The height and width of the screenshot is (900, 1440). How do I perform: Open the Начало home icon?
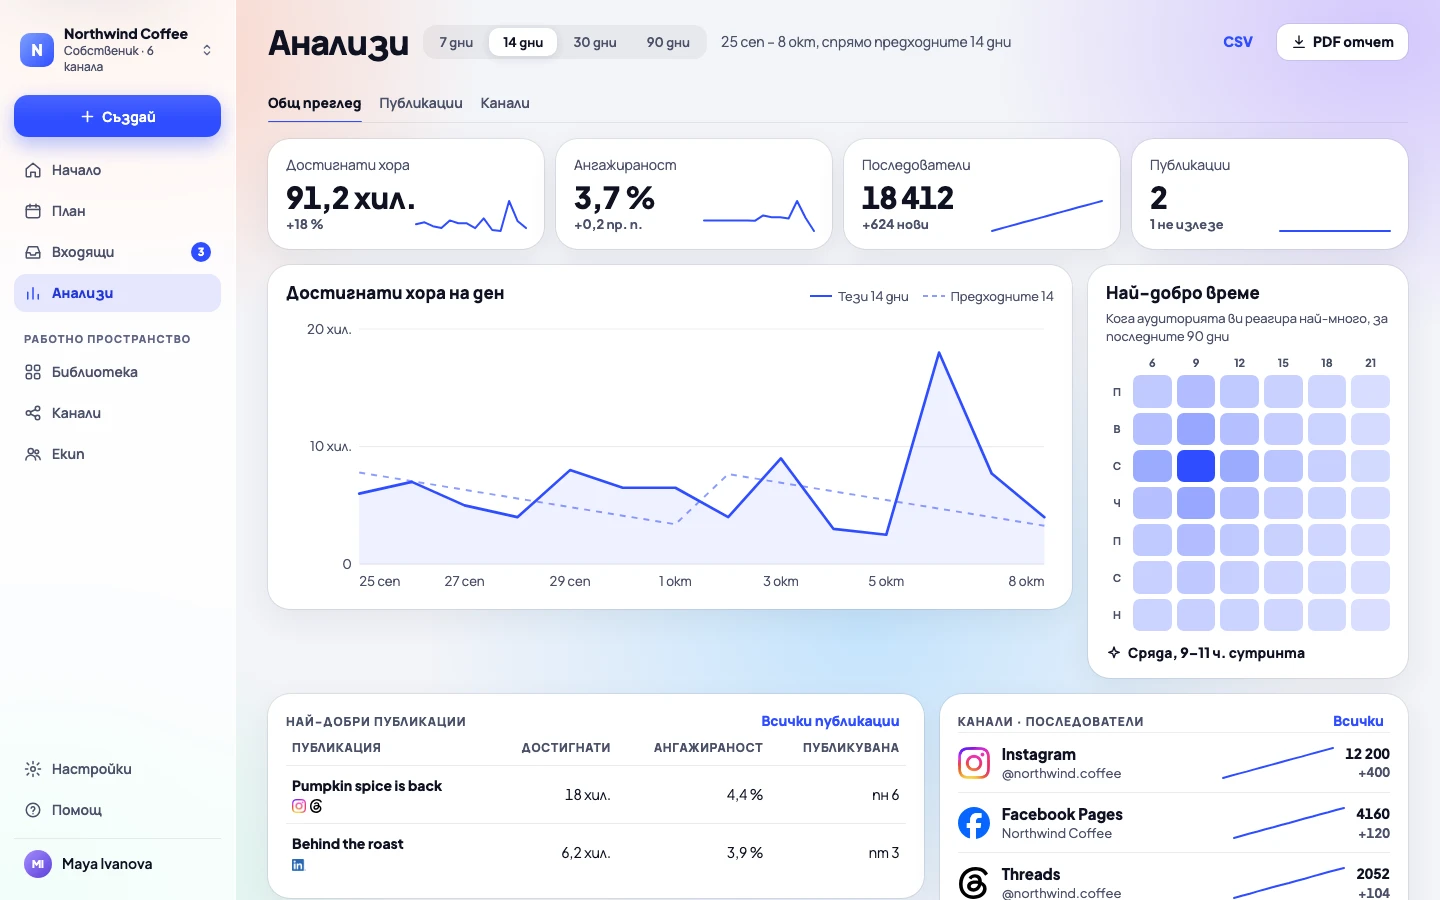pyautogui.click(x=33, y=170)
